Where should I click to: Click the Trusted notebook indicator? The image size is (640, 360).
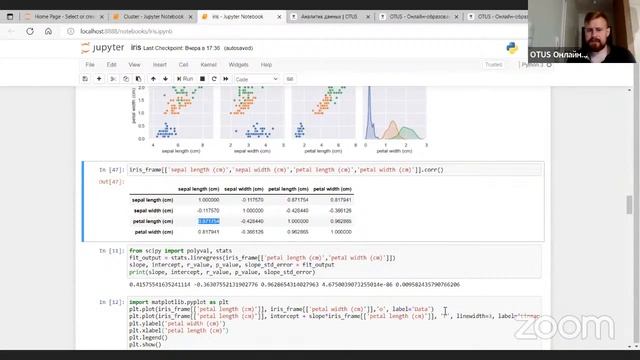coord(493,65)
